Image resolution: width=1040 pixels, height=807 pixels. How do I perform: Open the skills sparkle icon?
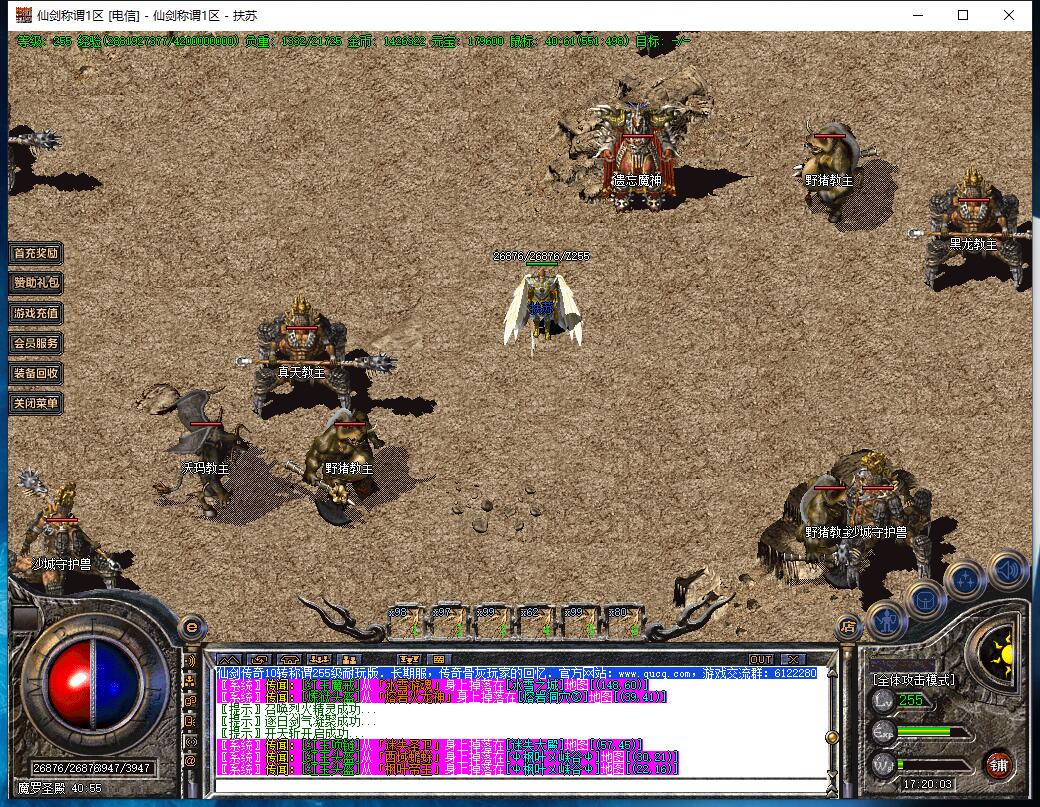click(x=965, y=580)
